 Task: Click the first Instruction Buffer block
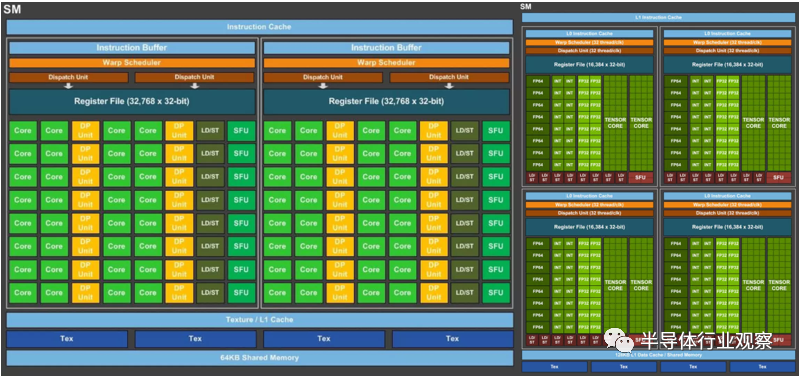pos(132,48)
